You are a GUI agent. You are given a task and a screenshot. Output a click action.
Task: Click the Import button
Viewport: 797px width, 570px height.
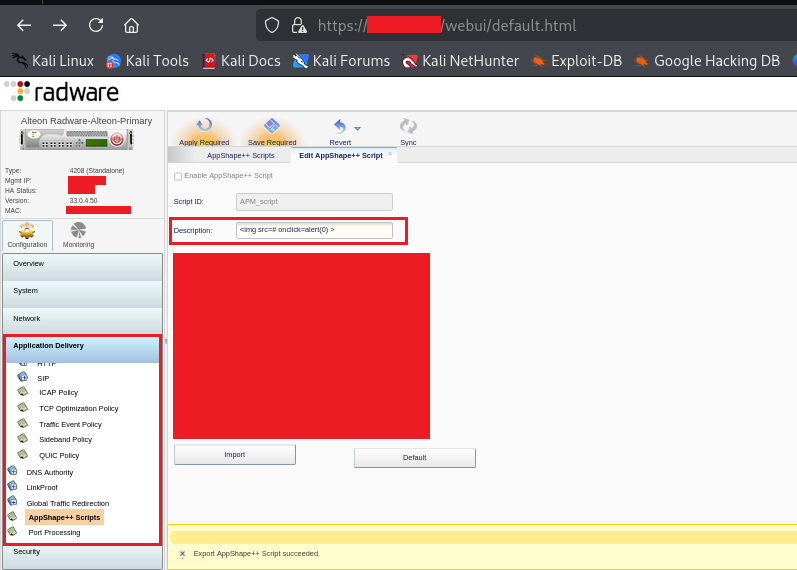(234, 455)
